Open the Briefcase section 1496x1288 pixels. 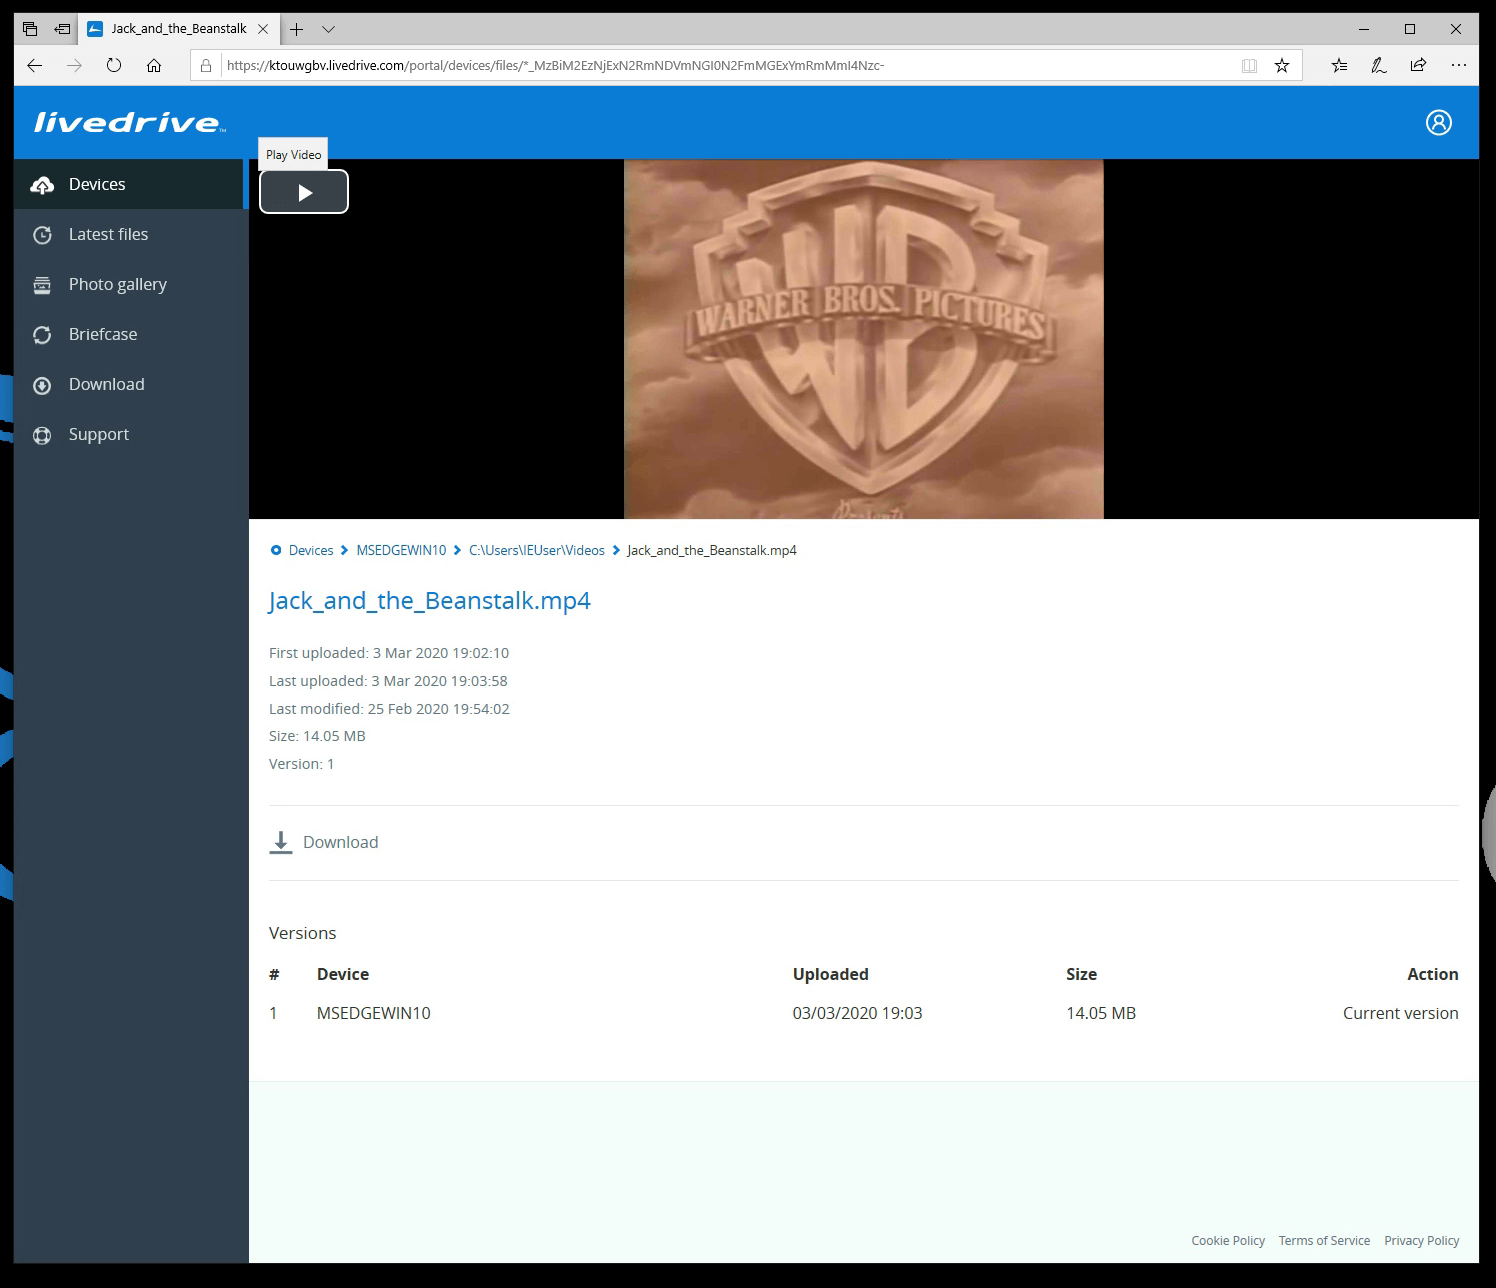tap(102, 334)
